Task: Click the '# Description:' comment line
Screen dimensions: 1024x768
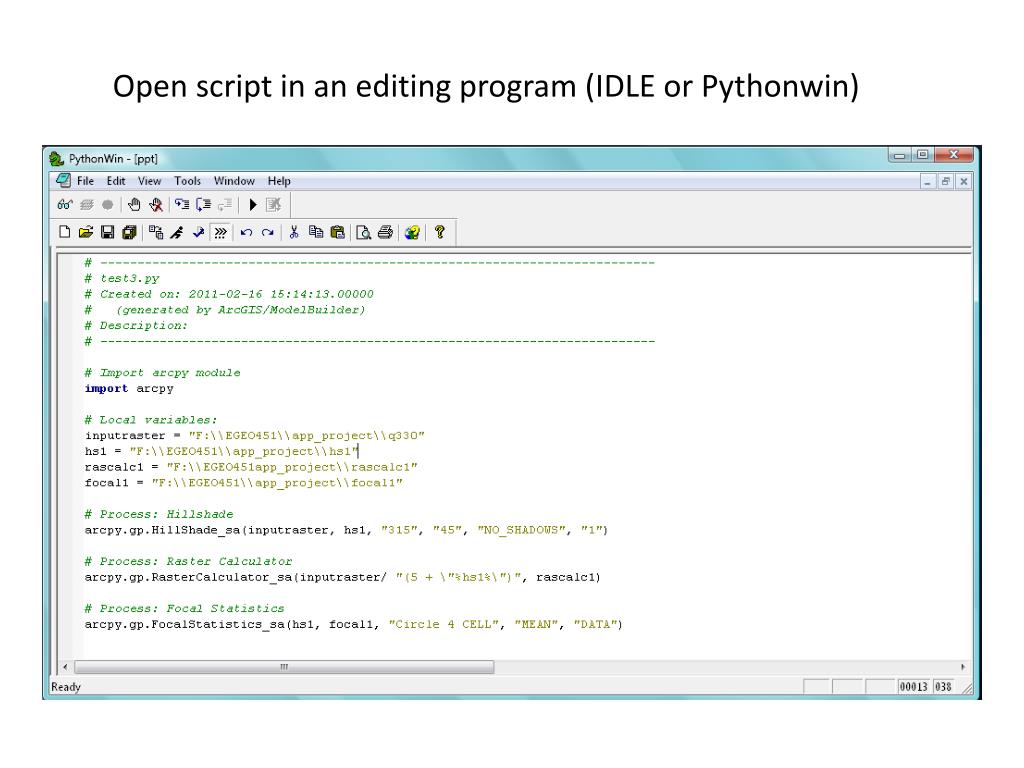Action: 136,325
